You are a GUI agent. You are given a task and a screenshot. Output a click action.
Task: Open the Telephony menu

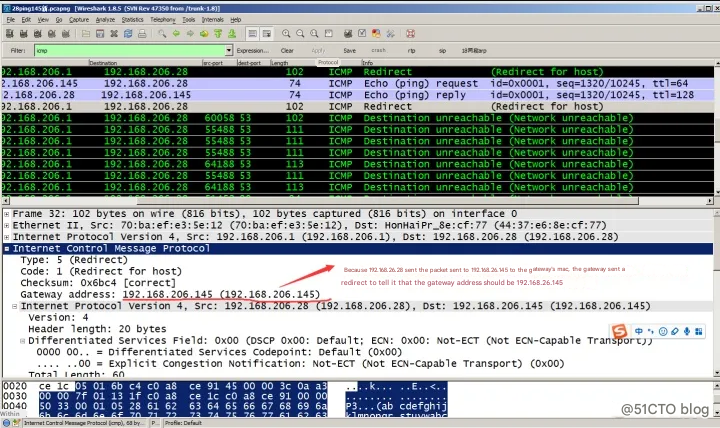click(x=163, y=20)
